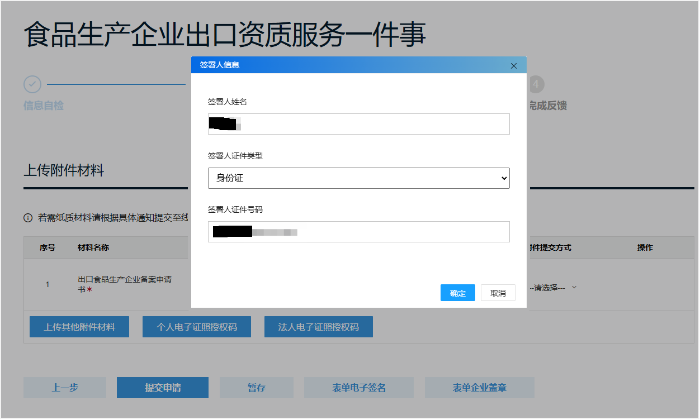Click the 信息自检 step checkmark icon
Viewport: 700px width, 420px height.
(x=32, y=84)
